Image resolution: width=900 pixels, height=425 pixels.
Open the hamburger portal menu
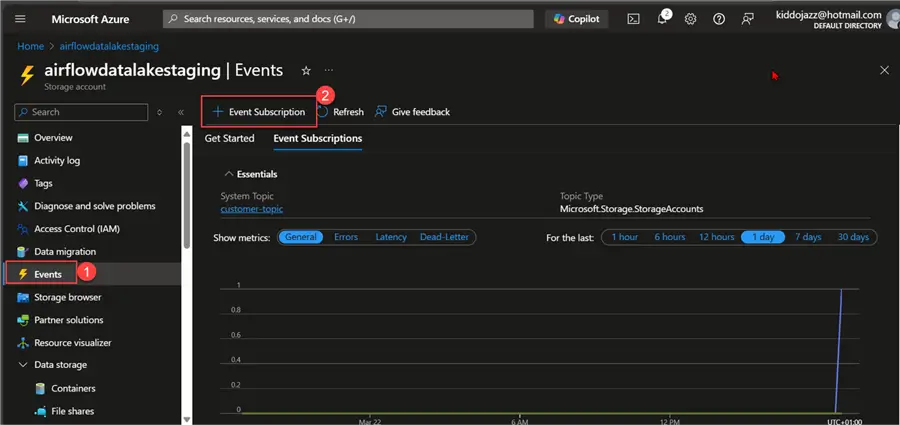(x=20, y=19)
